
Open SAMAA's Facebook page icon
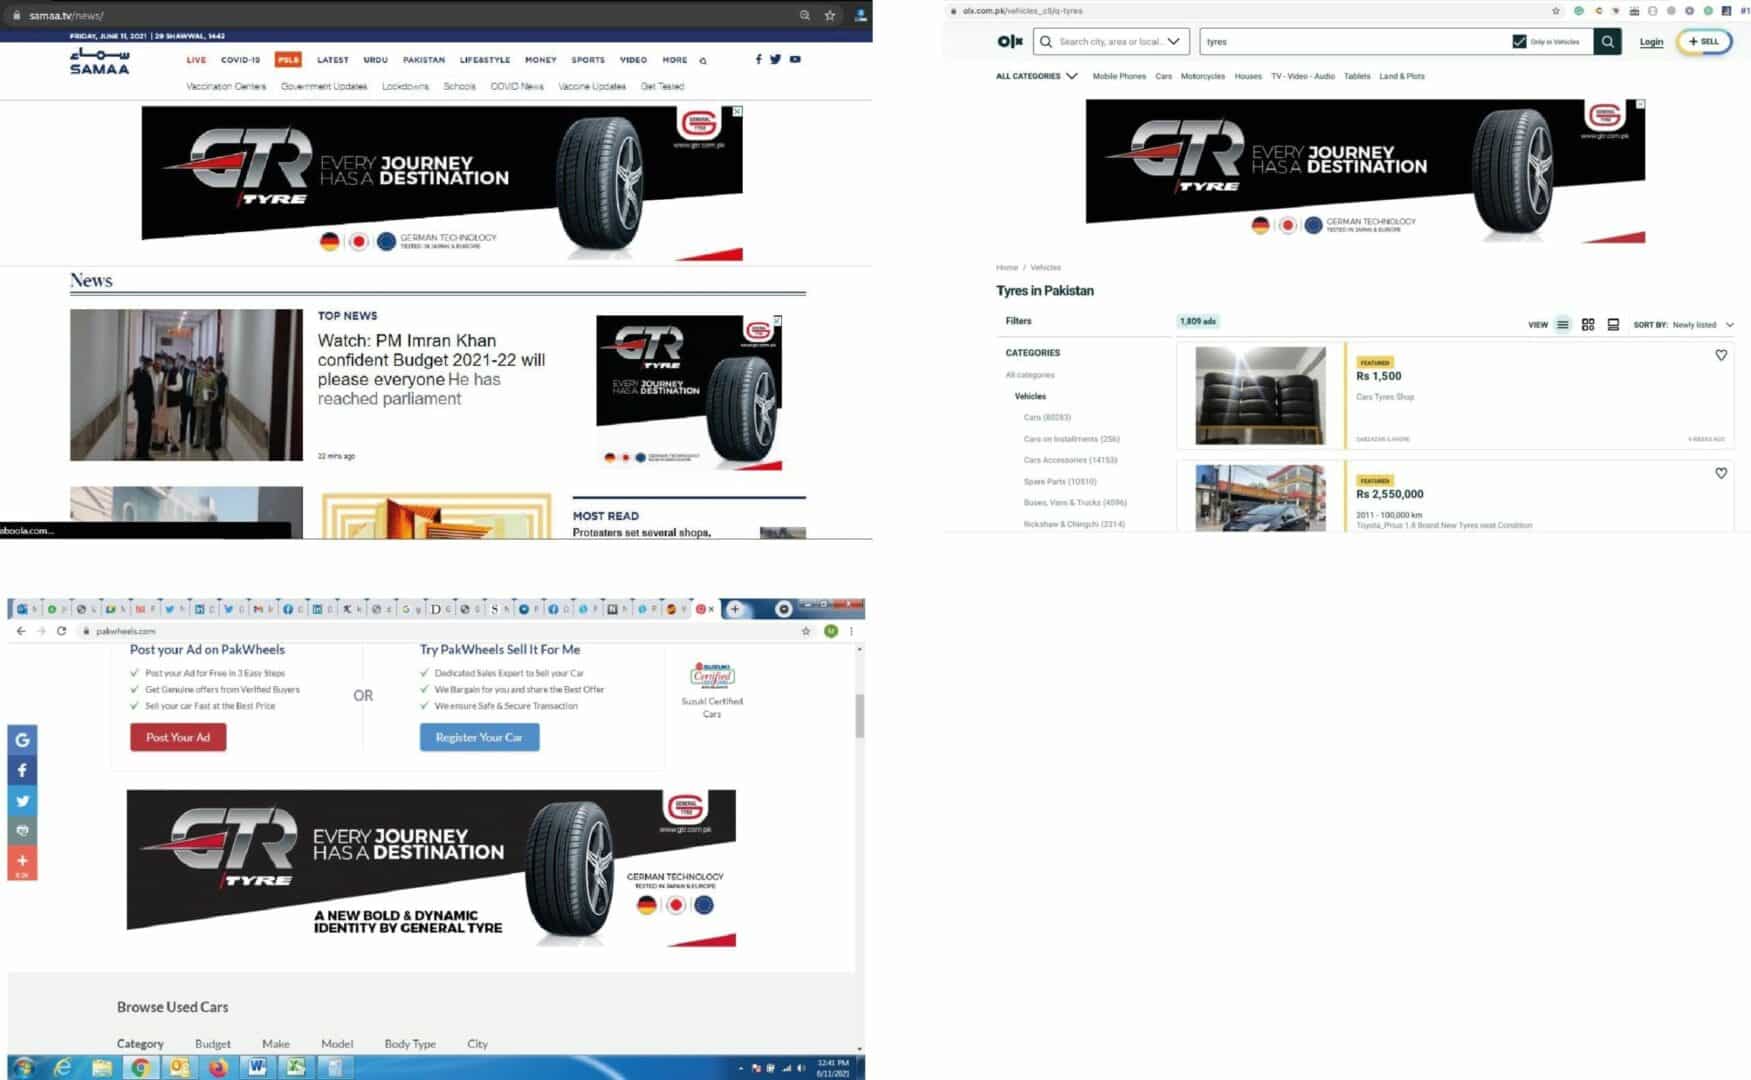click(x=758, y=59)
